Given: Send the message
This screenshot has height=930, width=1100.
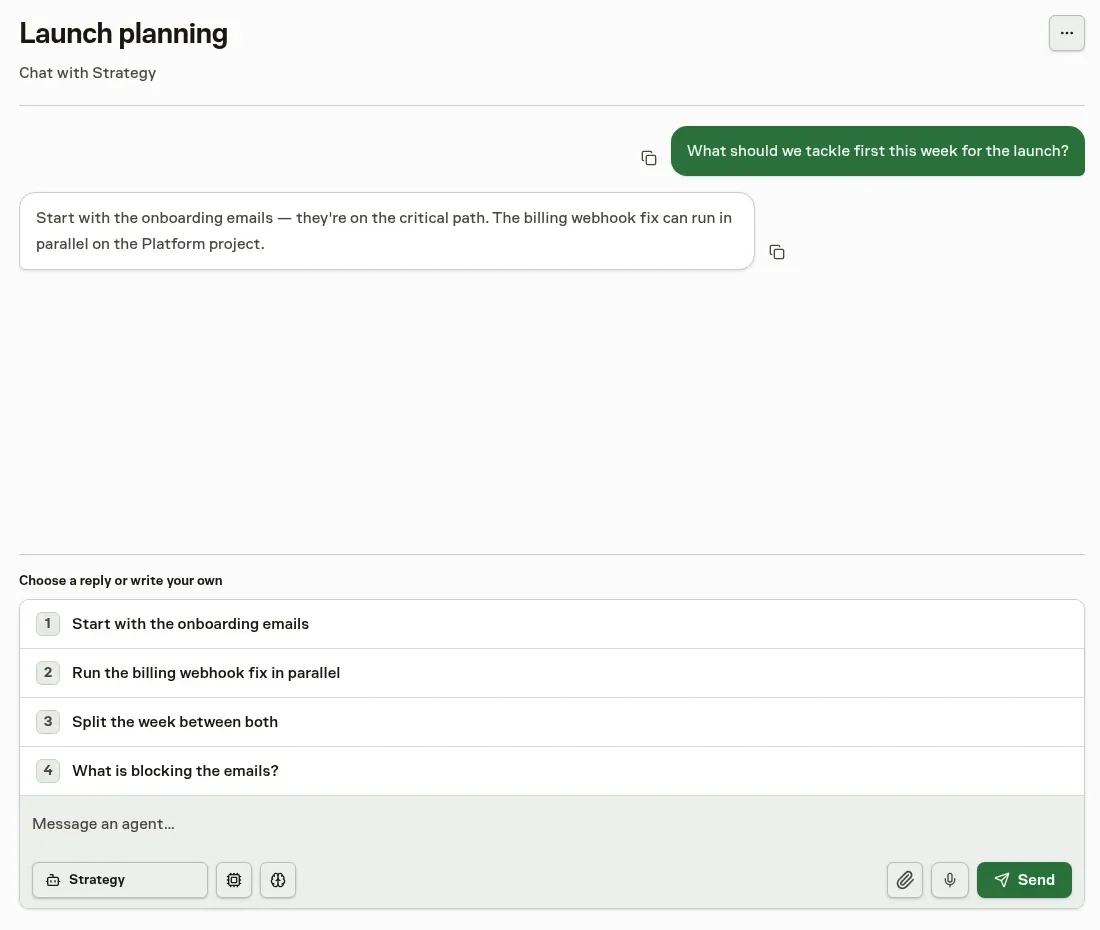Looking at the screenshot, I should (x=1024, y=880).
